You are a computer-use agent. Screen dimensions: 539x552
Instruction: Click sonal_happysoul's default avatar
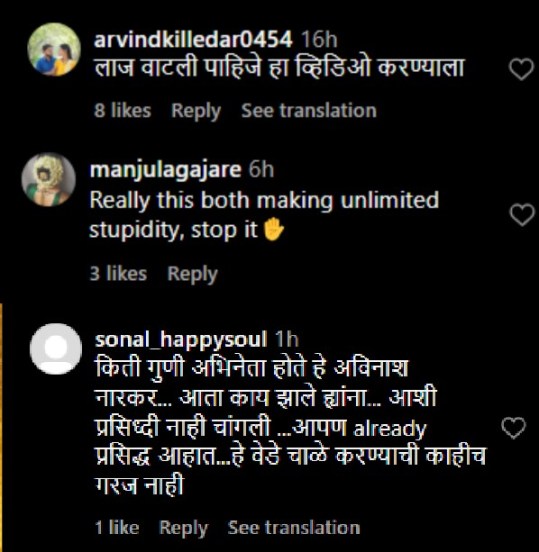point(56,349)
